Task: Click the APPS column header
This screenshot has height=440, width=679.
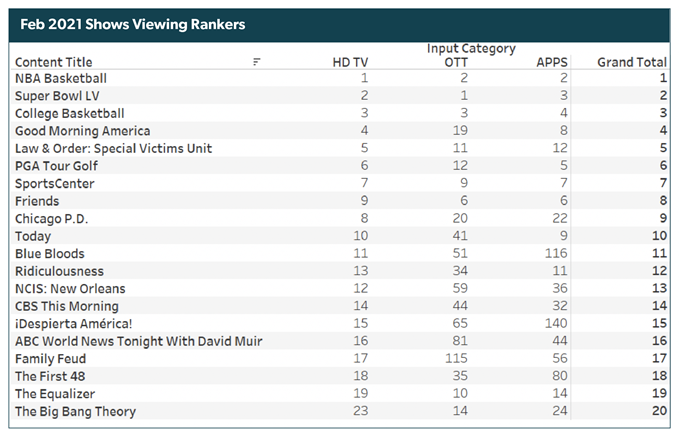Action: point(552,62)
